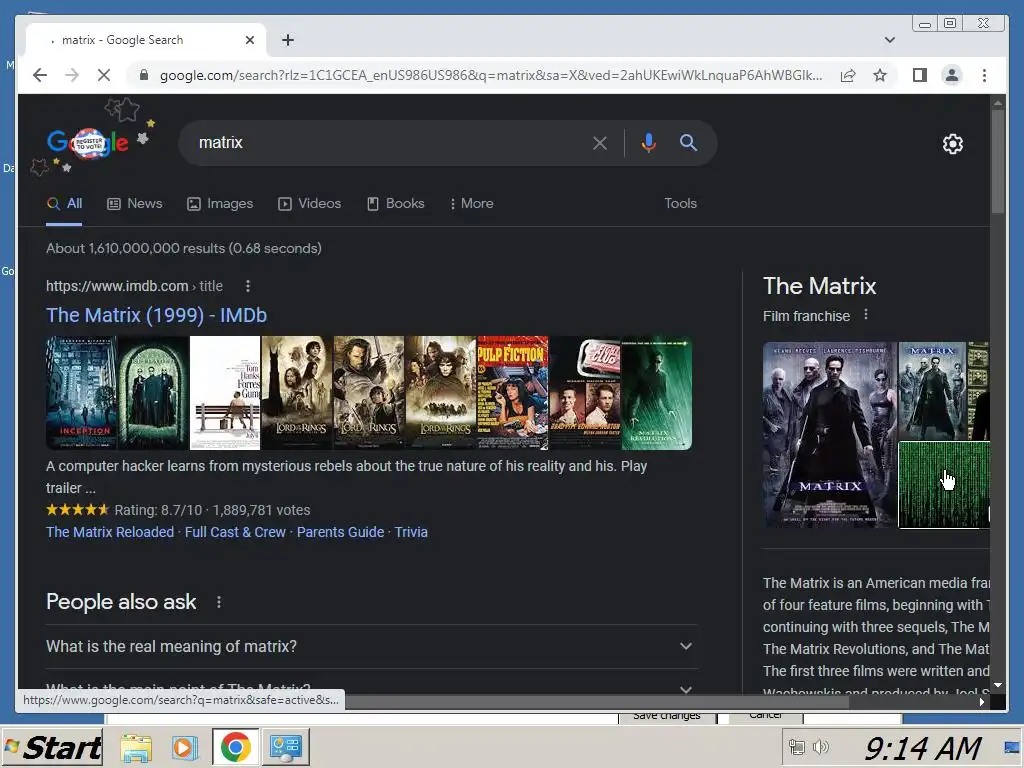Click the Show desktop tray icon
The width and height of the screenshot is (1024, 768).
pyautogui.click(x=1012, y=747)
